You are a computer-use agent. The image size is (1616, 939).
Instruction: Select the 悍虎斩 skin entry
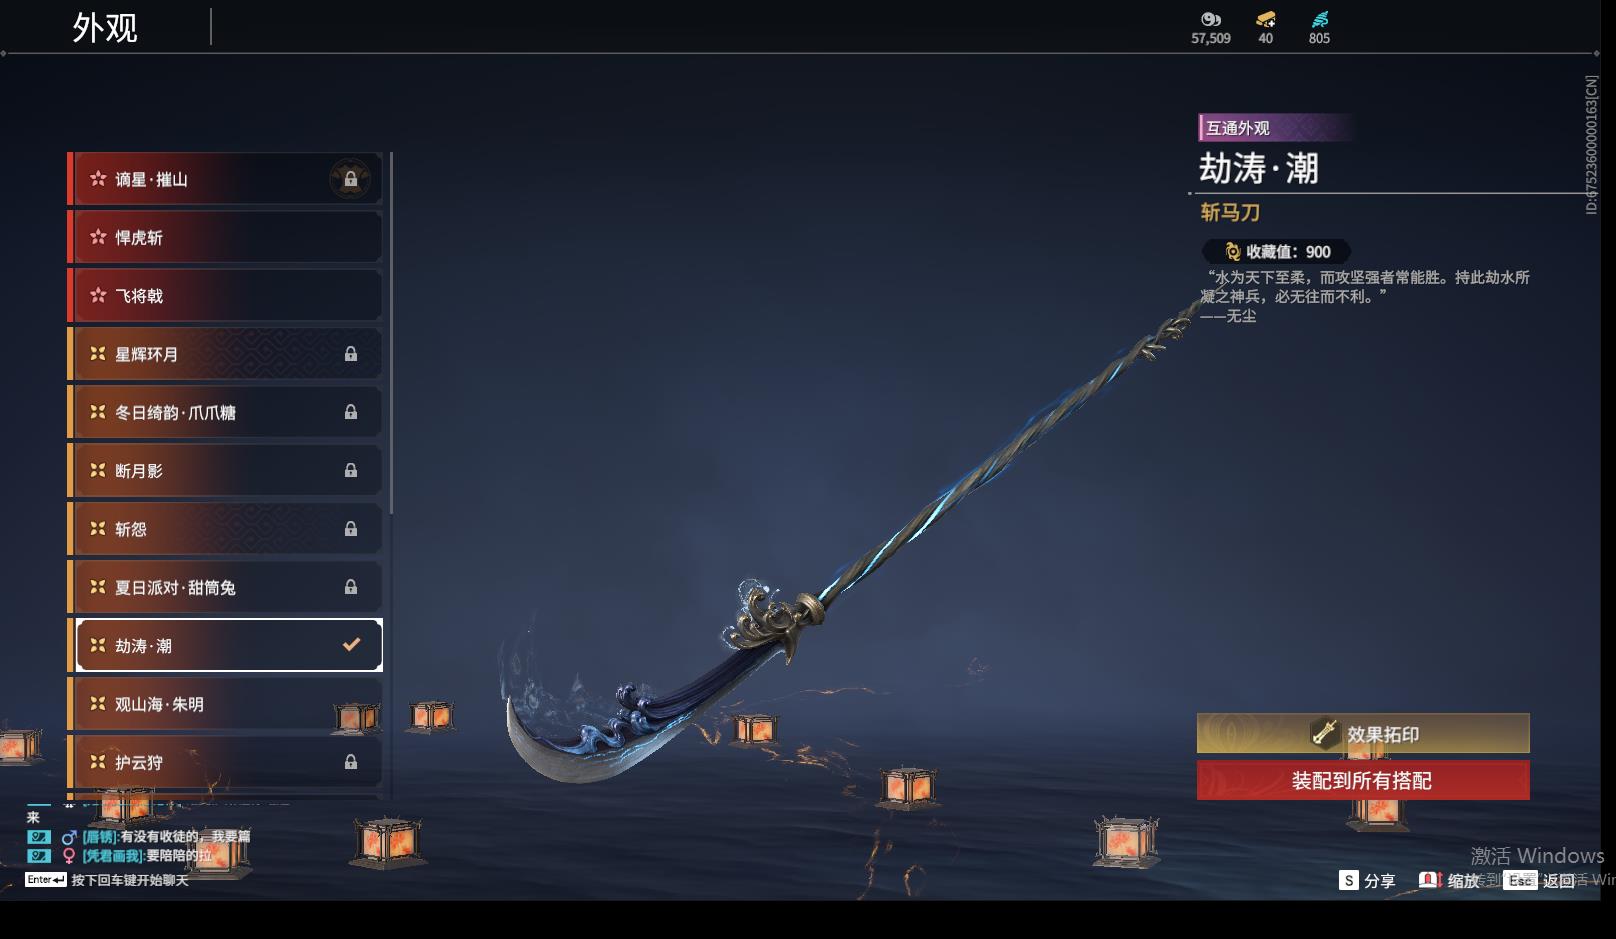225,238
